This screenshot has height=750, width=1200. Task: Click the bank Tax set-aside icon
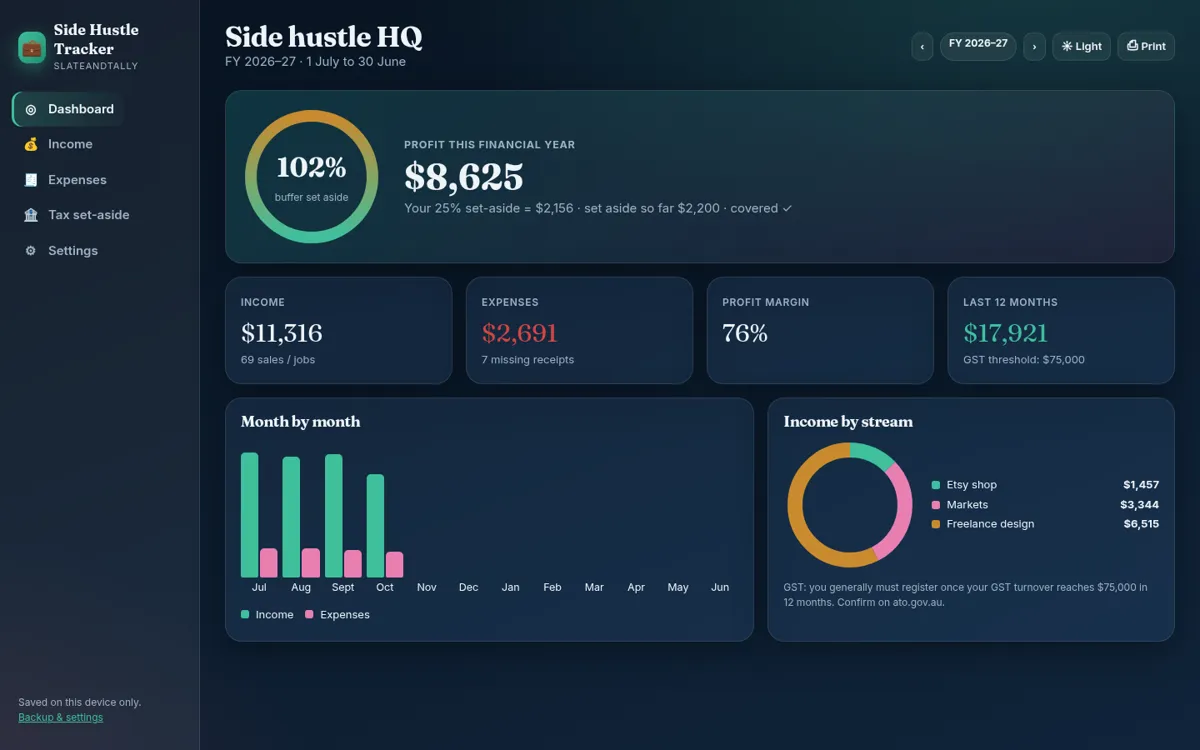click(x=31, y=215)
